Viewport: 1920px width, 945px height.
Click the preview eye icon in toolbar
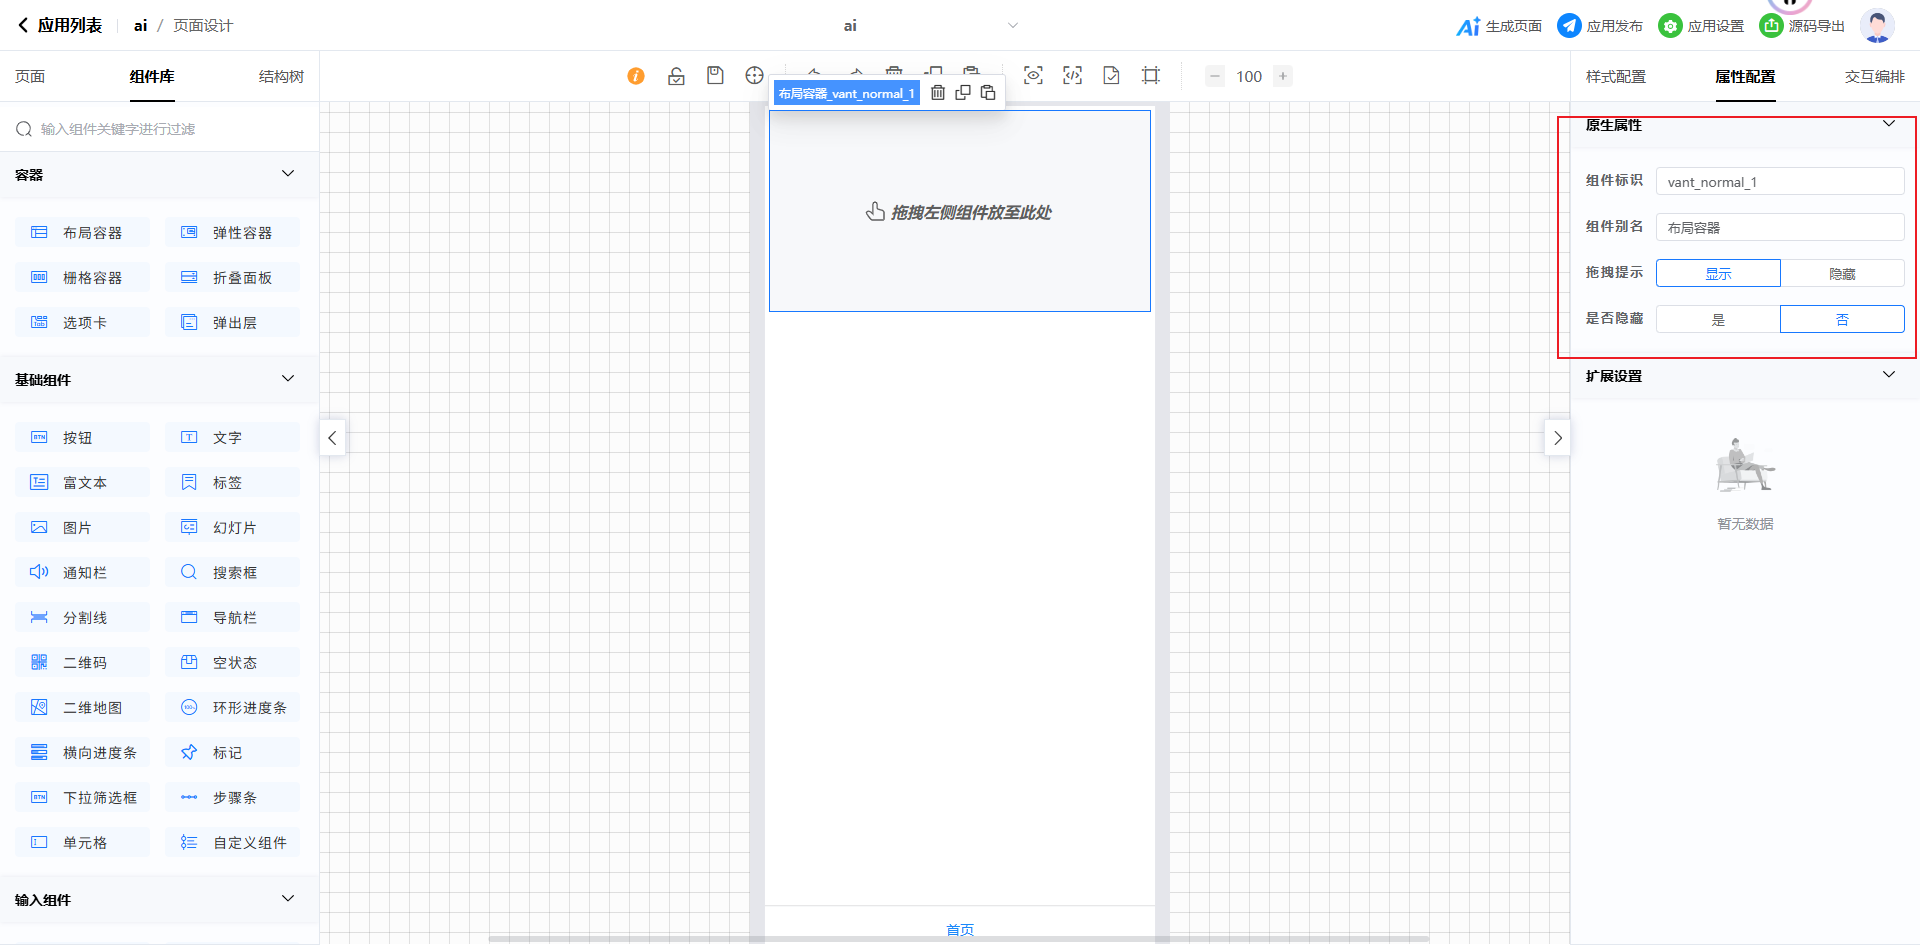coord(1033,76)
